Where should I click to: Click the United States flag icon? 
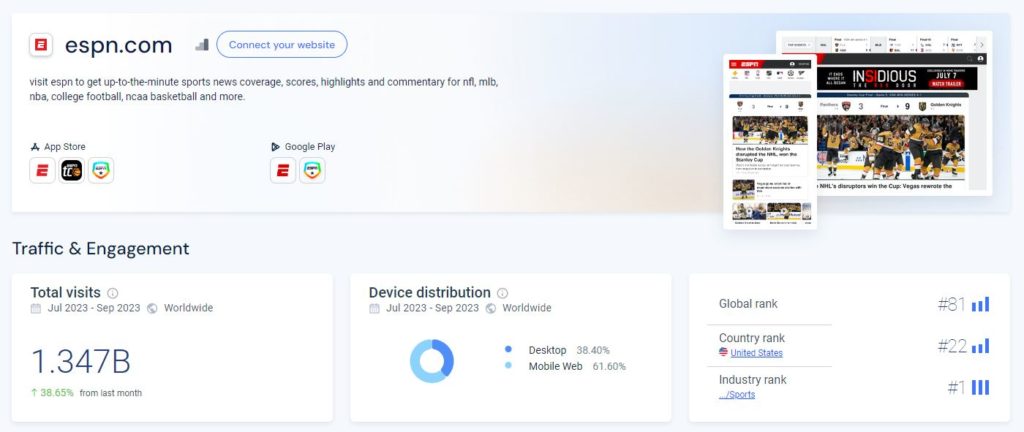(723, 352)
